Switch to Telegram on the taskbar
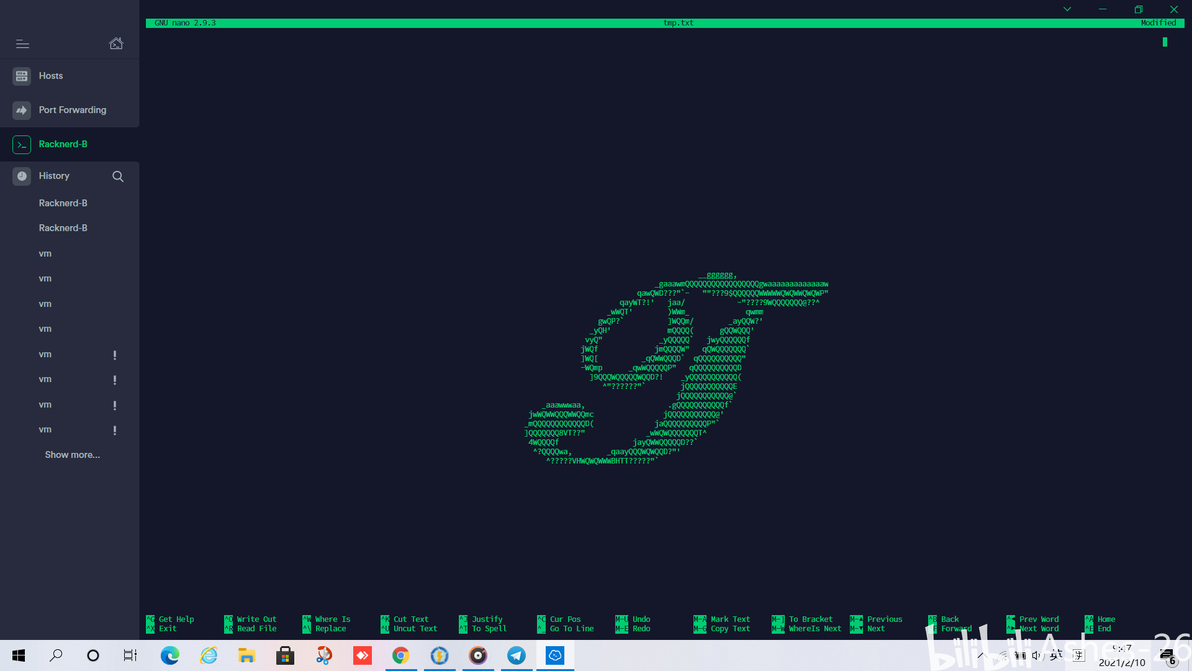The width and height of the screenshot is (1192, 671). point(516,656)
